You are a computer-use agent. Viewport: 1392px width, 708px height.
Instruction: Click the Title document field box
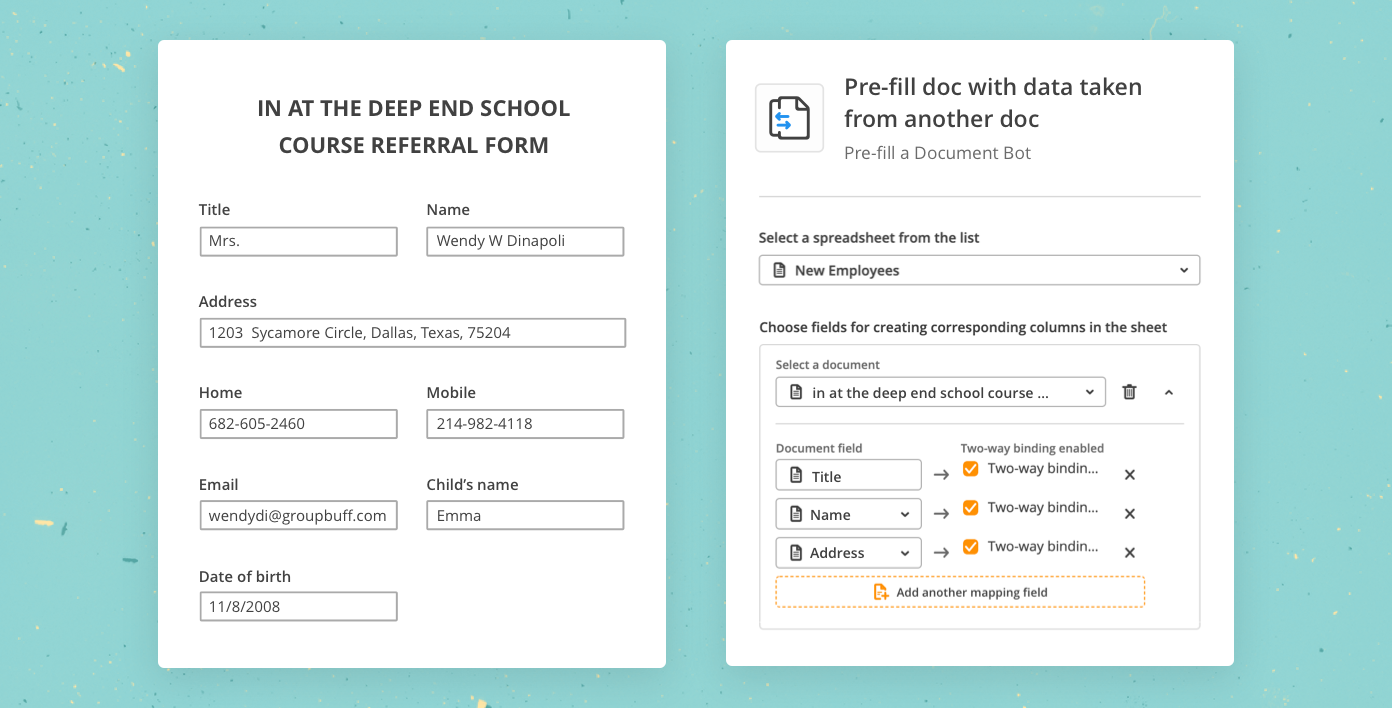848,475
